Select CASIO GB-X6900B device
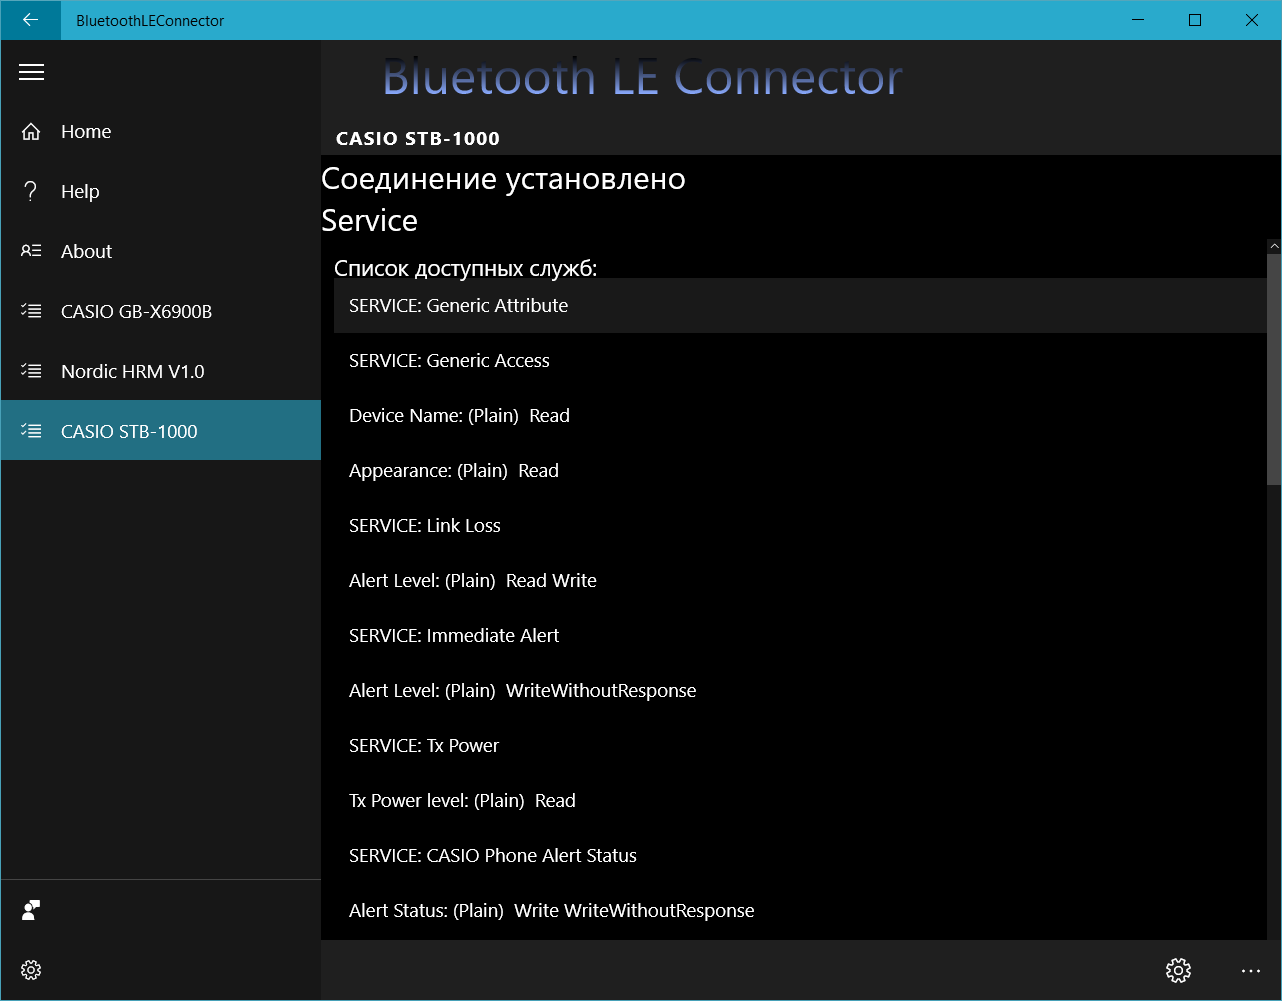The width and height of the screenshot is (1282, 1001). (x=161, y=311)
